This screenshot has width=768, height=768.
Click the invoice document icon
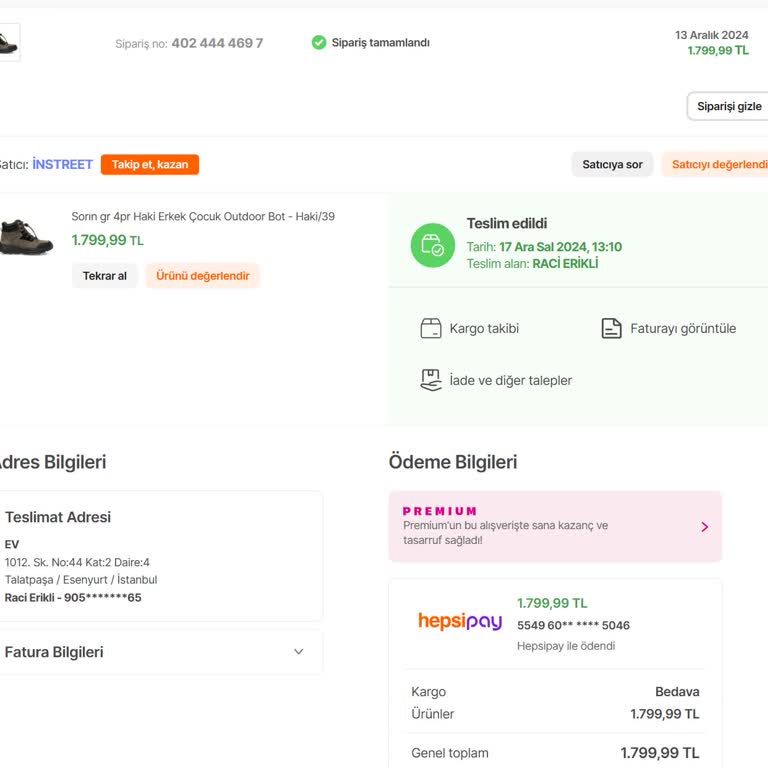[611, 328]
